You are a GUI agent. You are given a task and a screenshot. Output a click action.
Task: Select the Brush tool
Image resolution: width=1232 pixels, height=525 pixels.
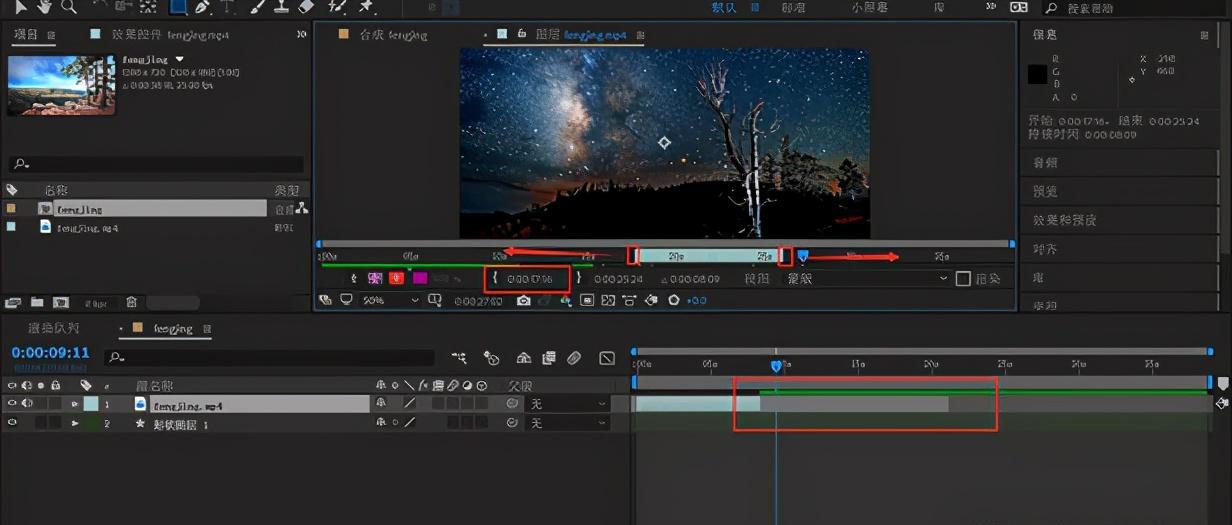click(258, 7)
